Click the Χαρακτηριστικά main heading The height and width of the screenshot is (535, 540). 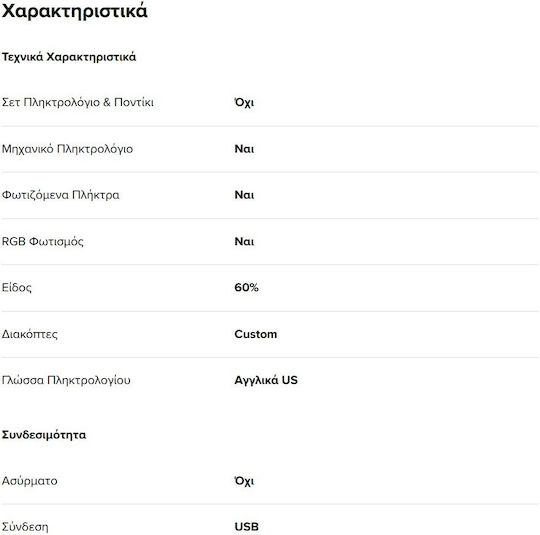click(75, 11)
